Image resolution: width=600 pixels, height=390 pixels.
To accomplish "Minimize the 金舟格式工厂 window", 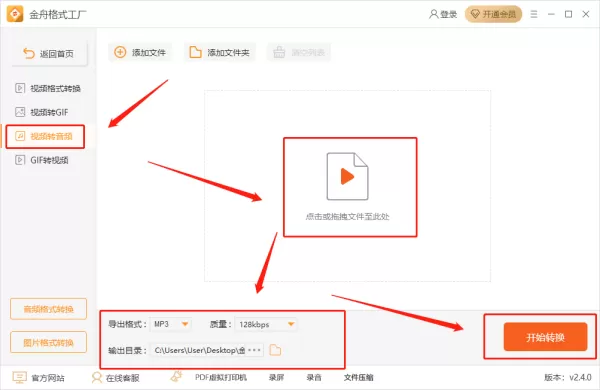I will point(551,14).
